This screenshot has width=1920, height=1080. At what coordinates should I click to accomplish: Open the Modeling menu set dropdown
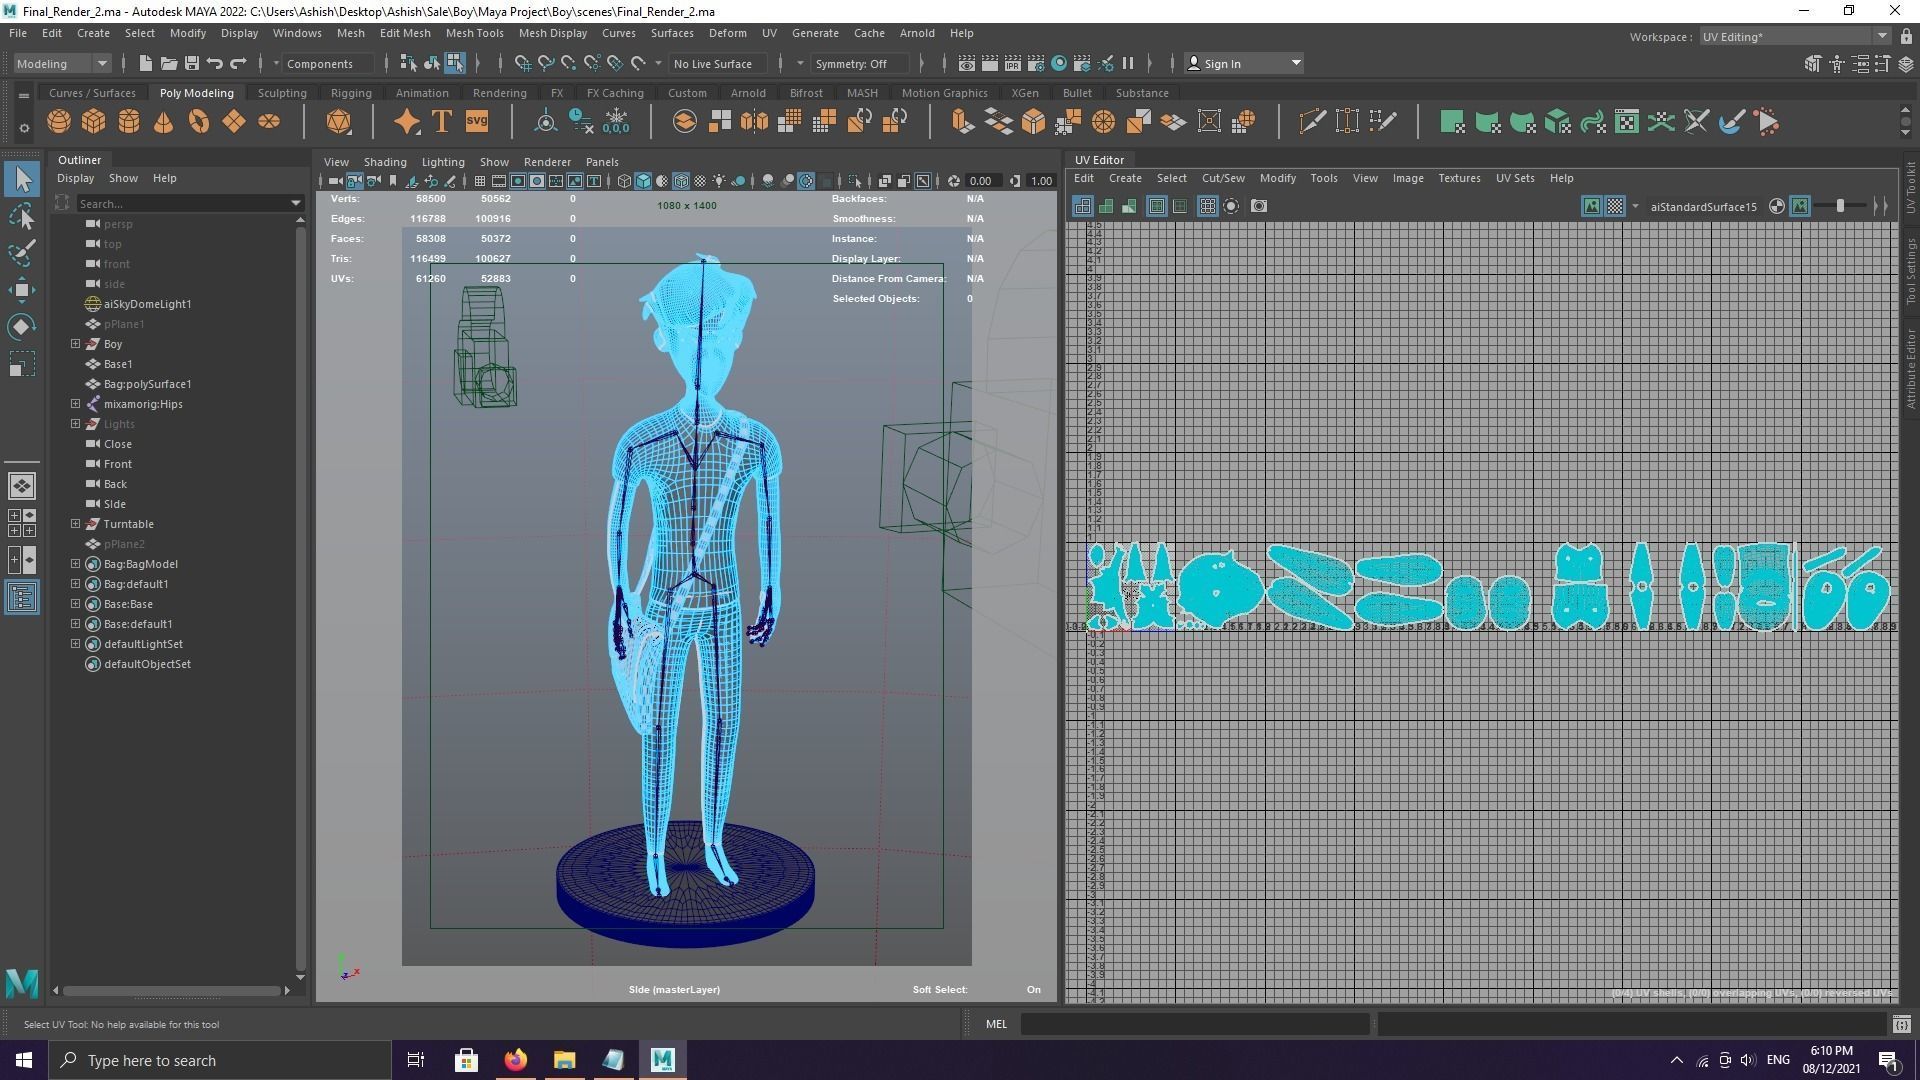point(62,63)
